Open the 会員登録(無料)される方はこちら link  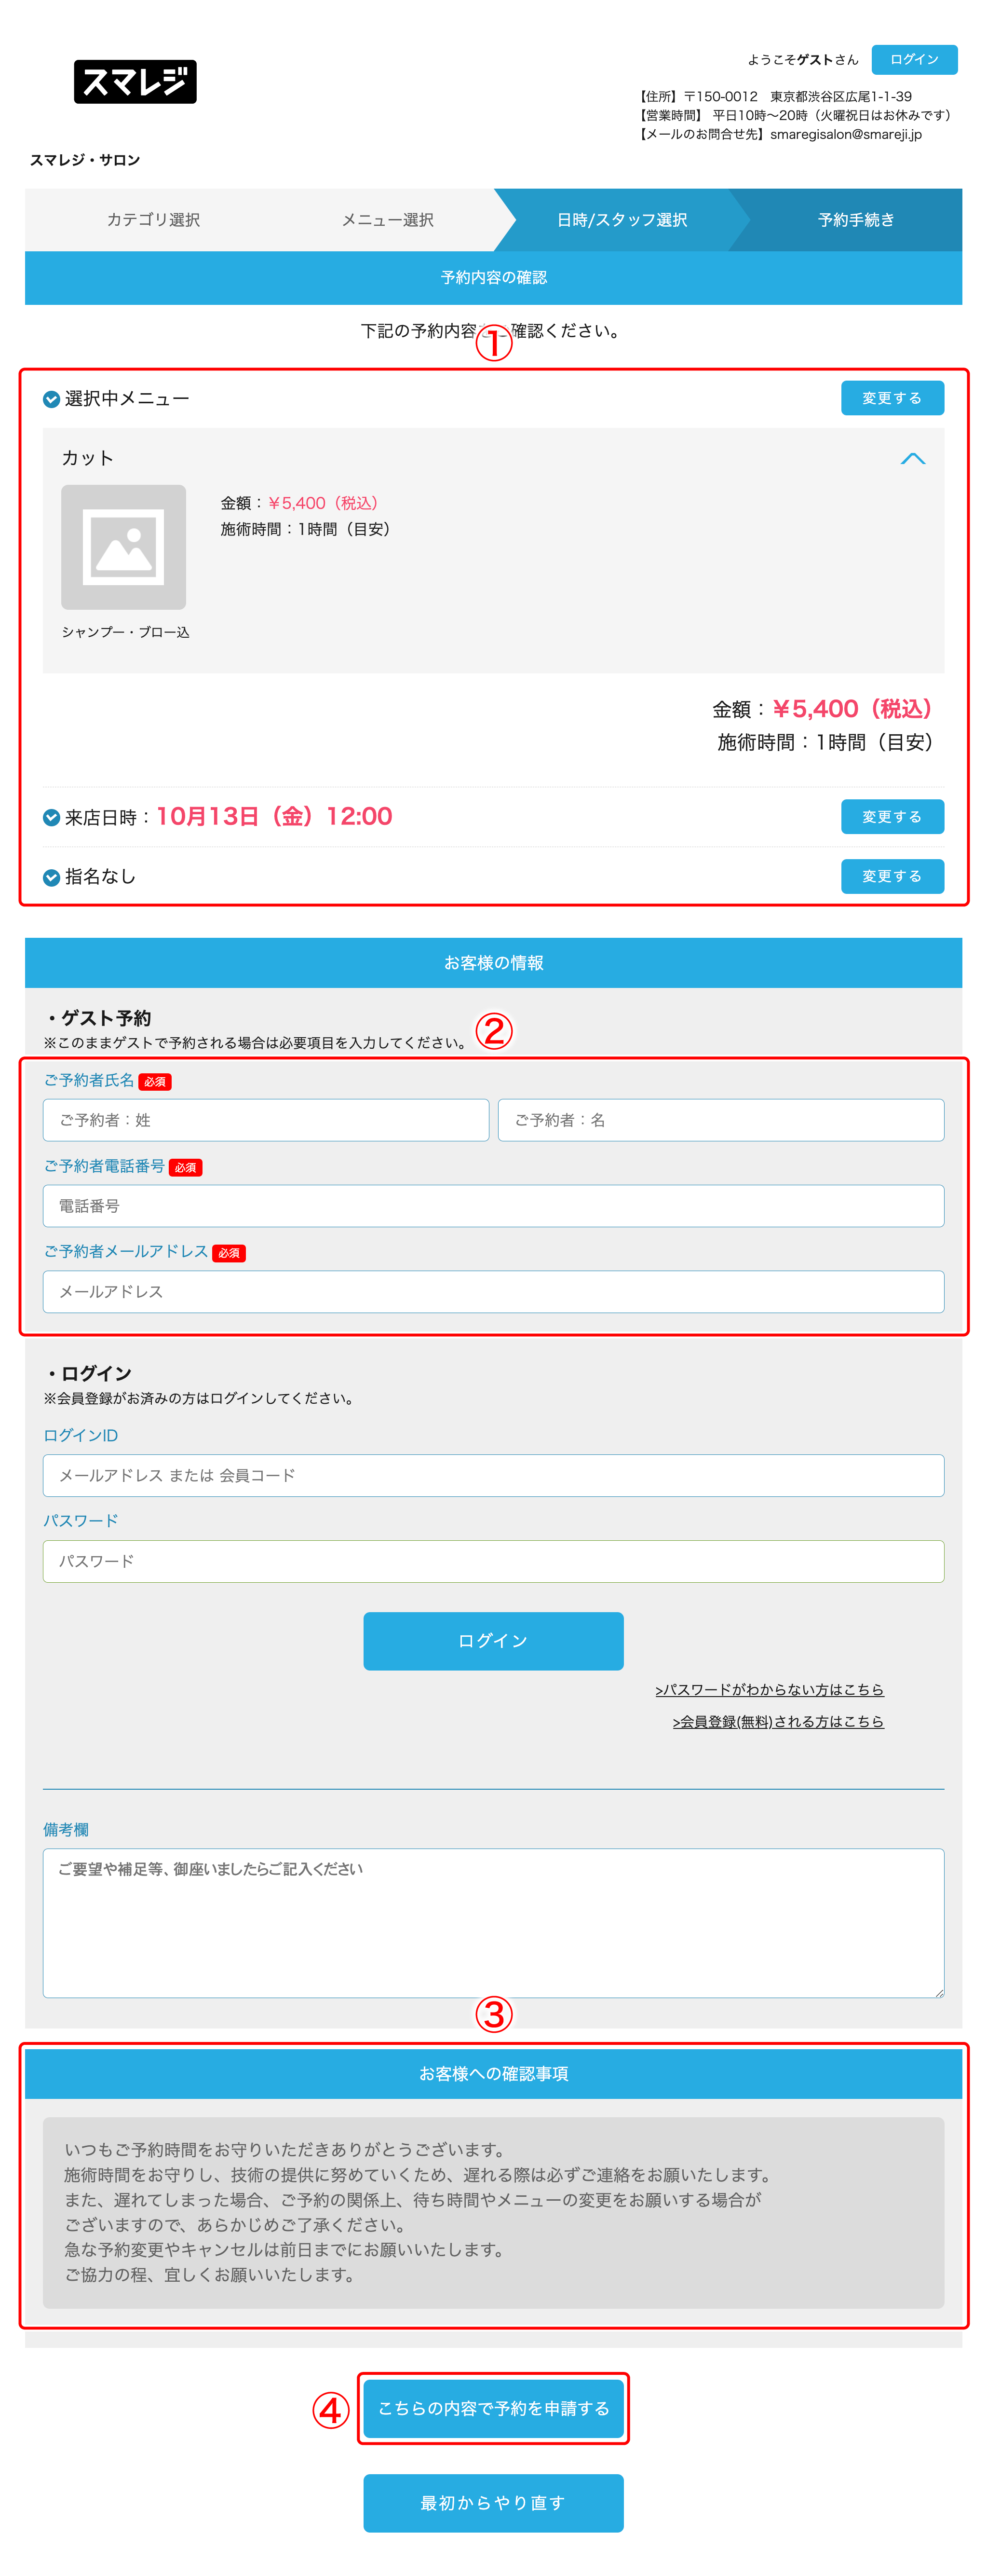tap(778, 1721)
